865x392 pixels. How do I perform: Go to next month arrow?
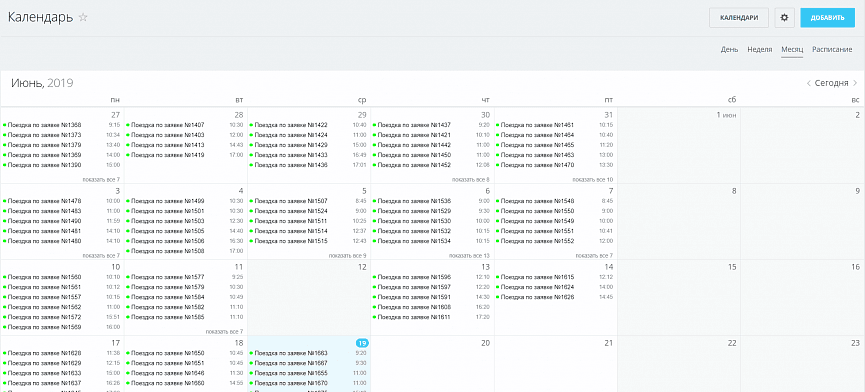coord(855,83)
